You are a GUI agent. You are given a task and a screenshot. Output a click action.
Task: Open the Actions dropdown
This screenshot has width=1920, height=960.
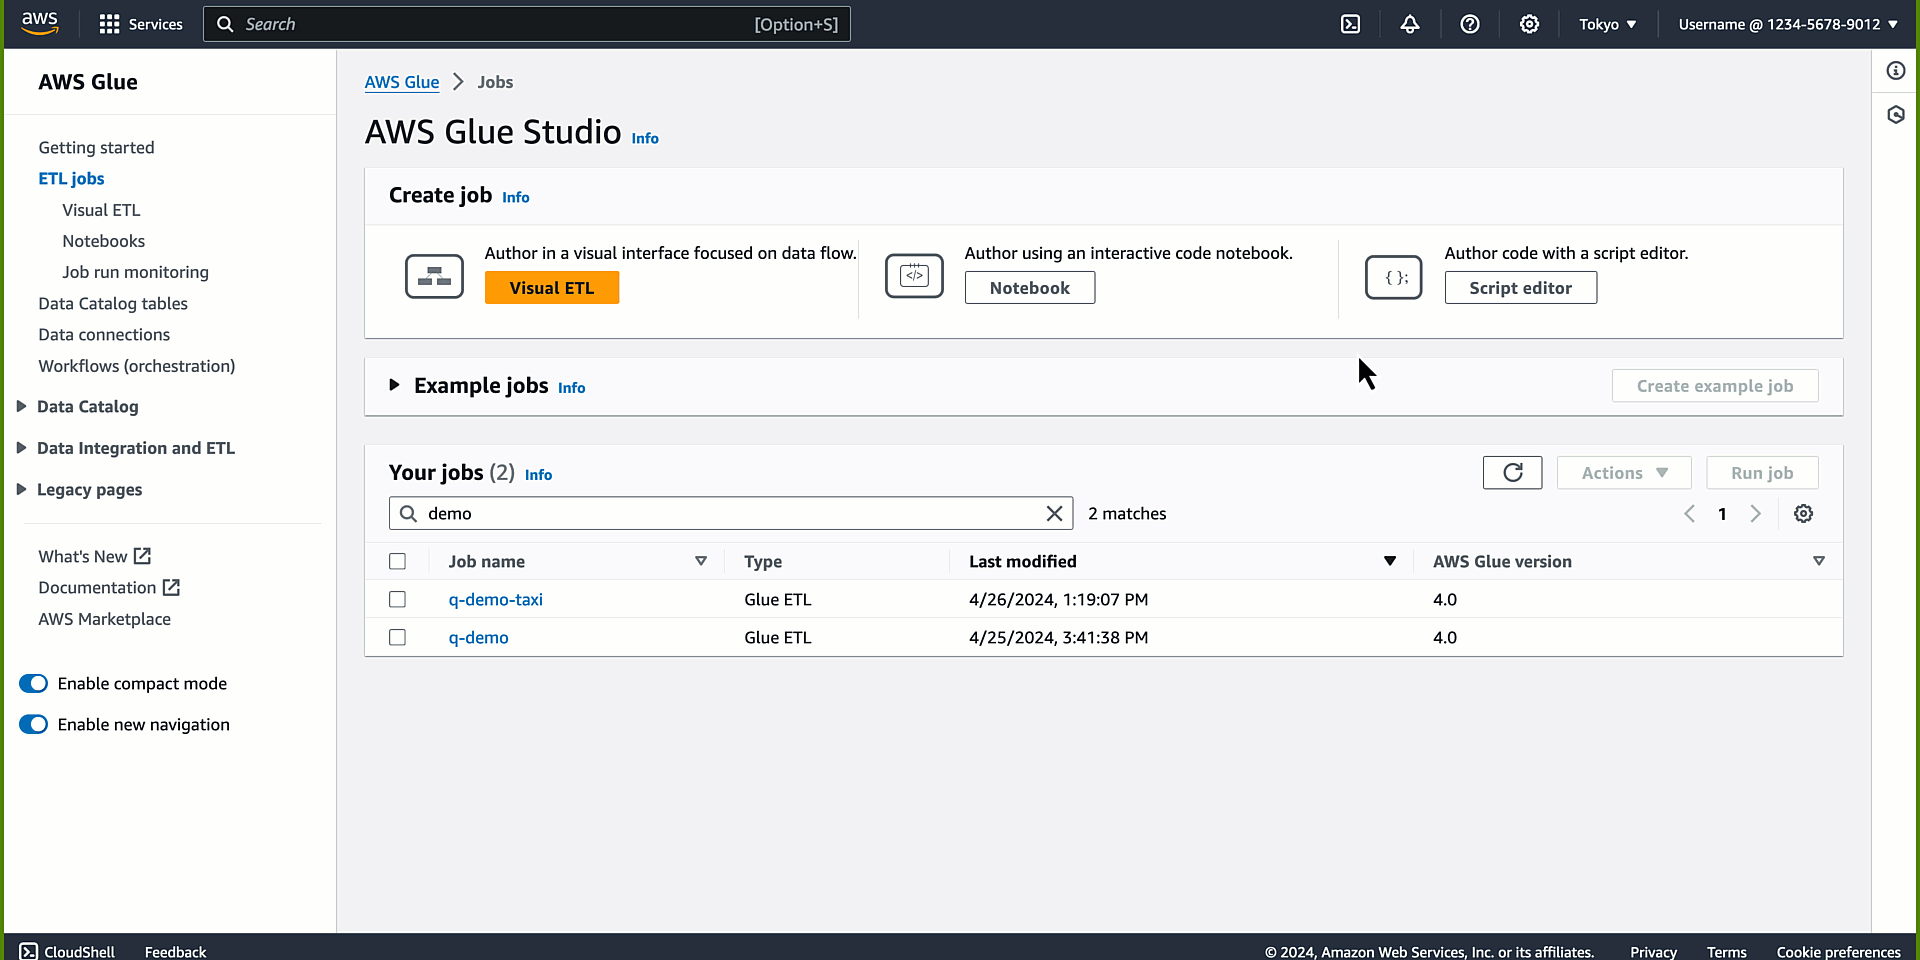(1622, 472)
